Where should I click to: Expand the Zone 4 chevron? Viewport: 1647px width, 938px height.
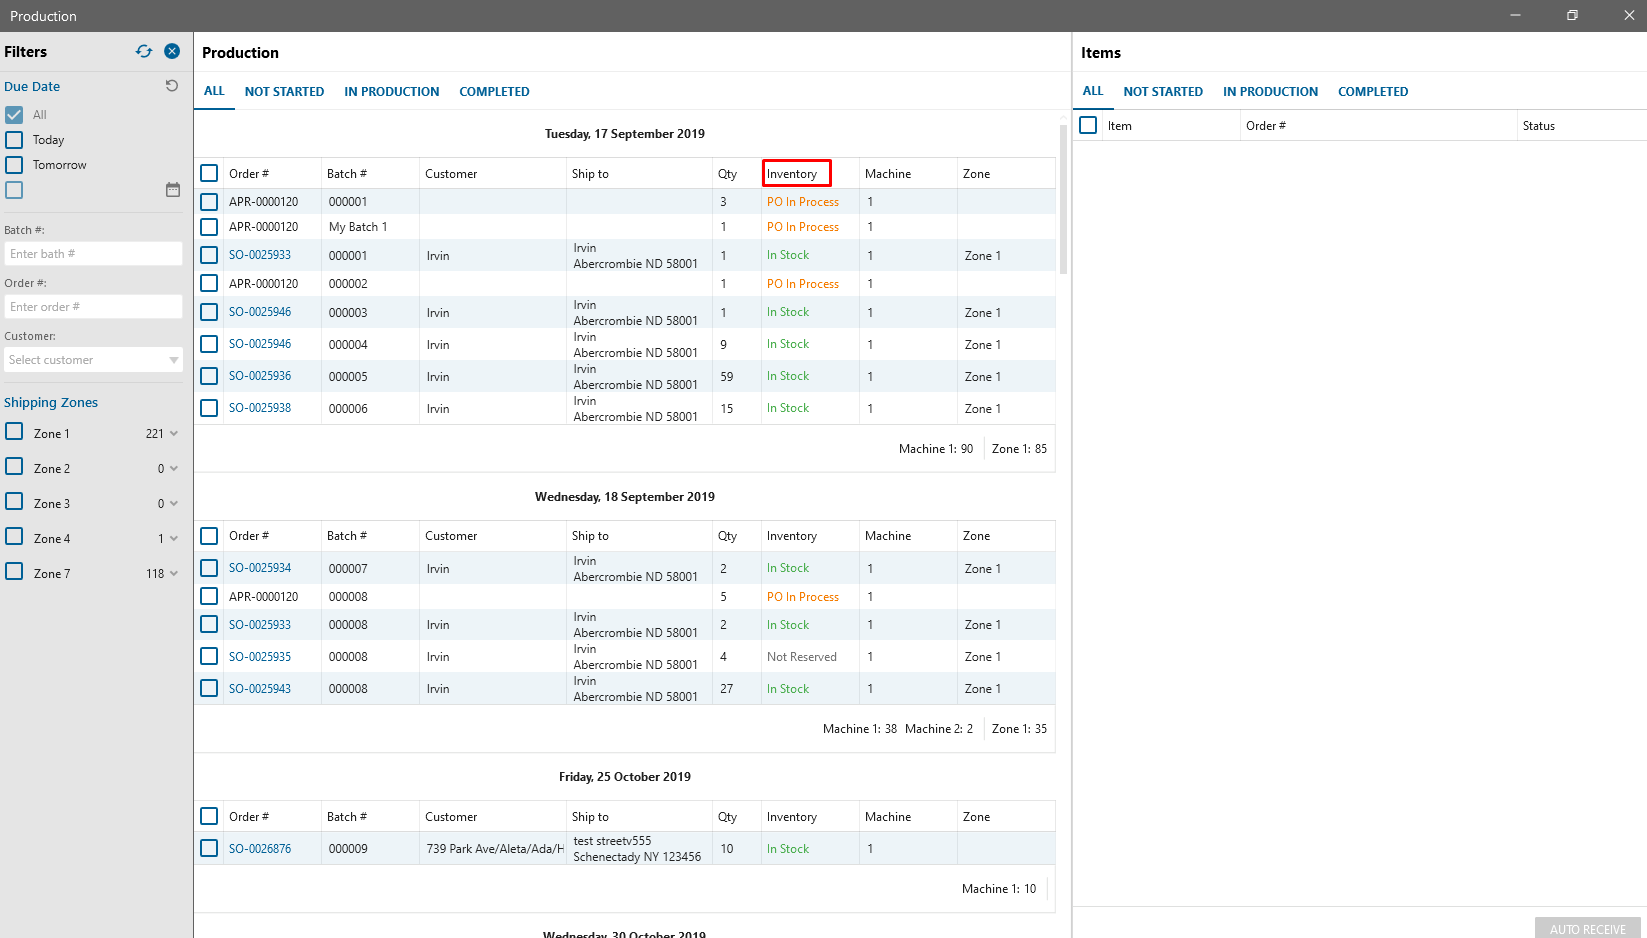(174, 539)
